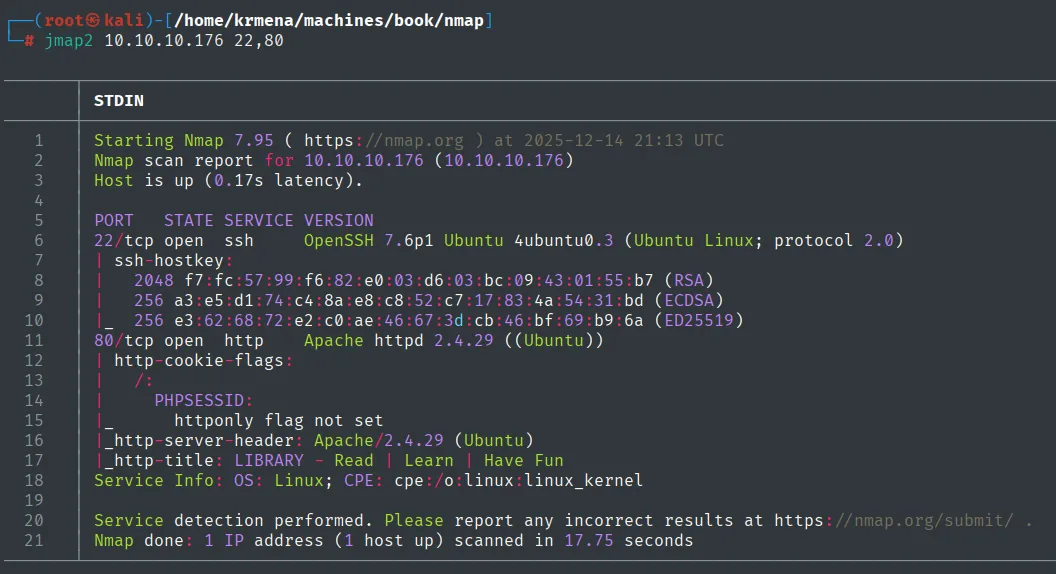Open the https://nmap.org link on line 1

[384, 140]
